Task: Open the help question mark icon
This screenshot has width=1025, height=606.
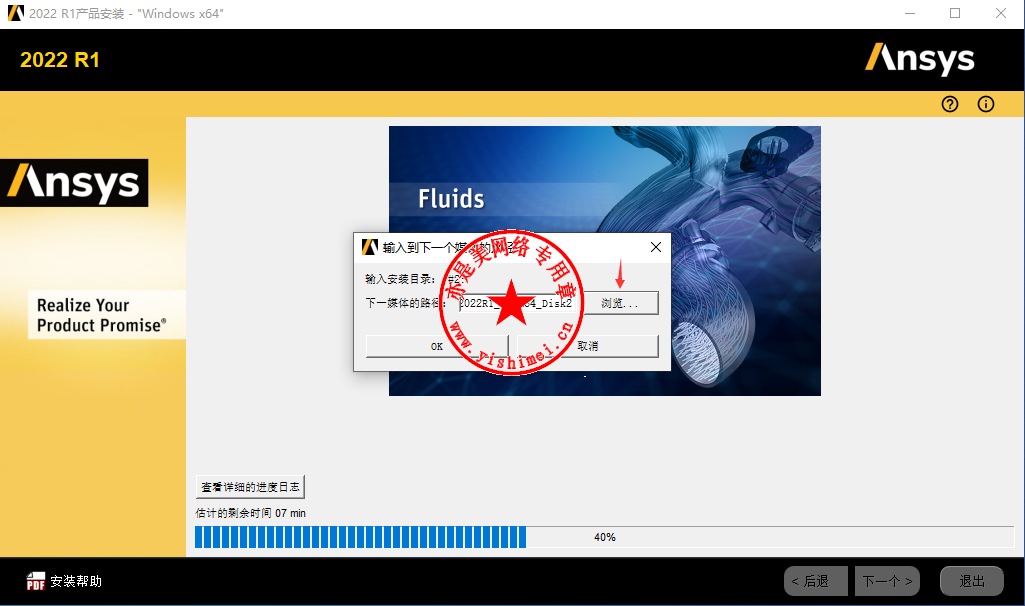Action: point(950,104)
